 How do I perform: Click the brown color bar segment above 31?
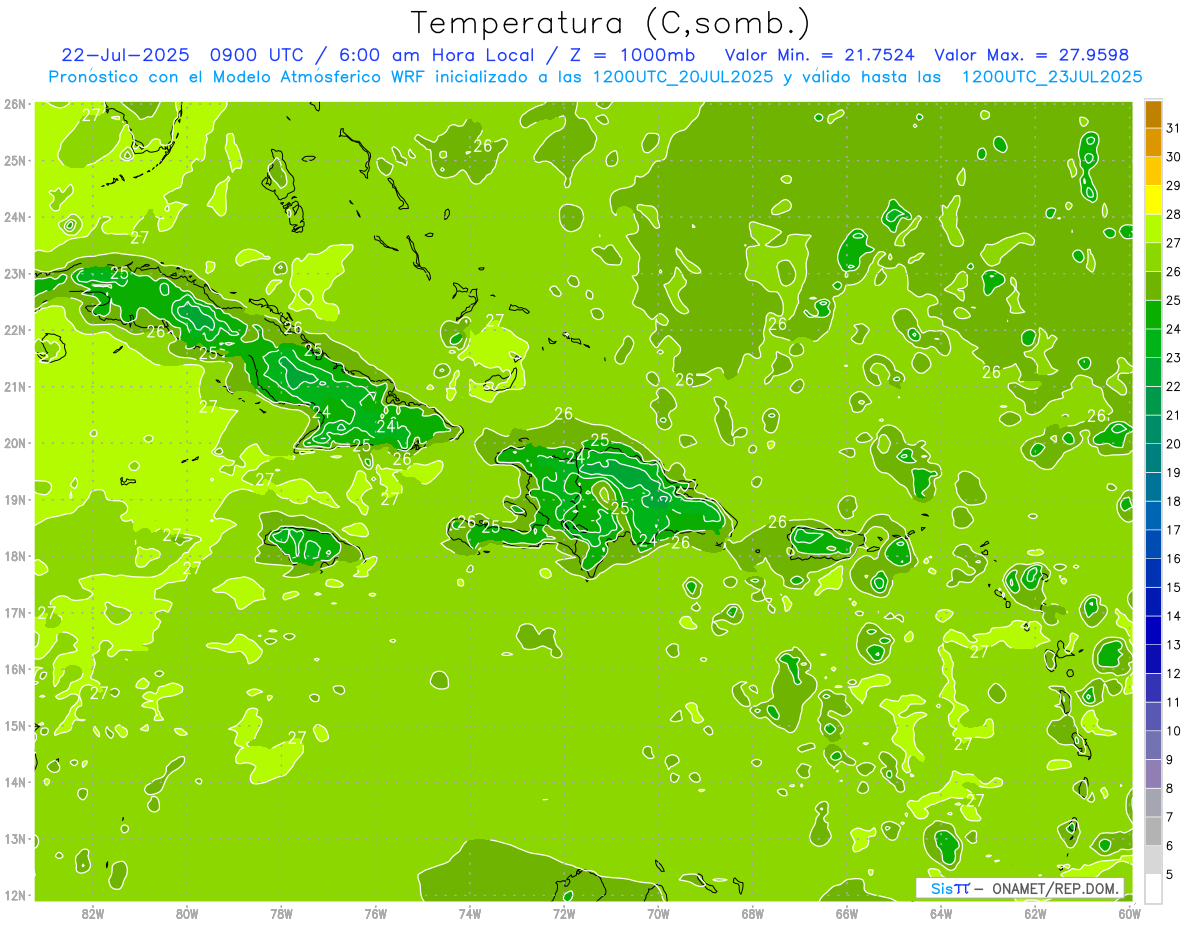1153,114
